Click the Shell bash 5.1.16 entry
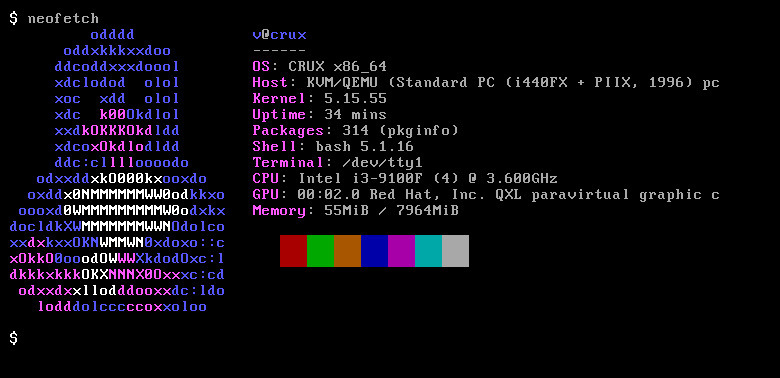Screen dimensions: 780x378 point(333,146)
